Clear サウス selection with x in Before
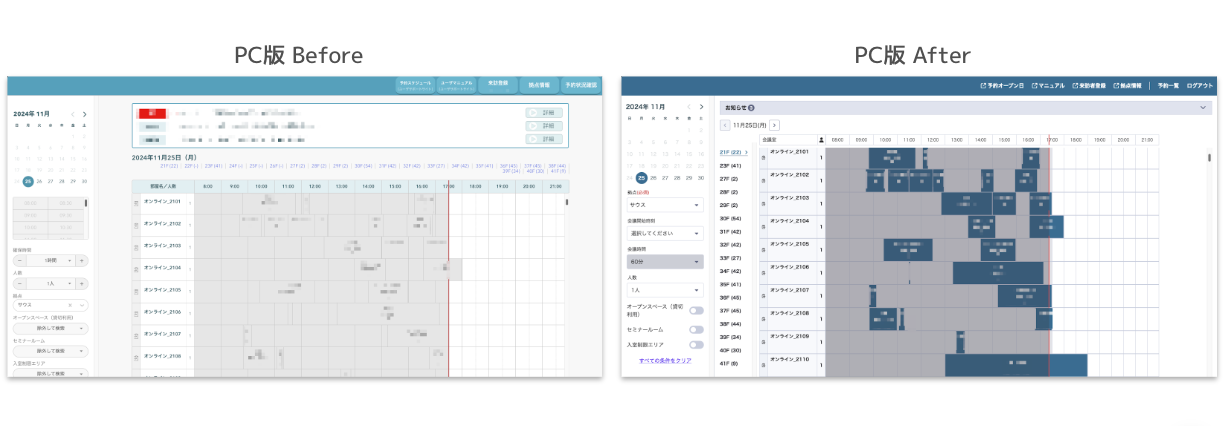The height and width of the screenshot is (426, 1226). [x=70, y=305]
